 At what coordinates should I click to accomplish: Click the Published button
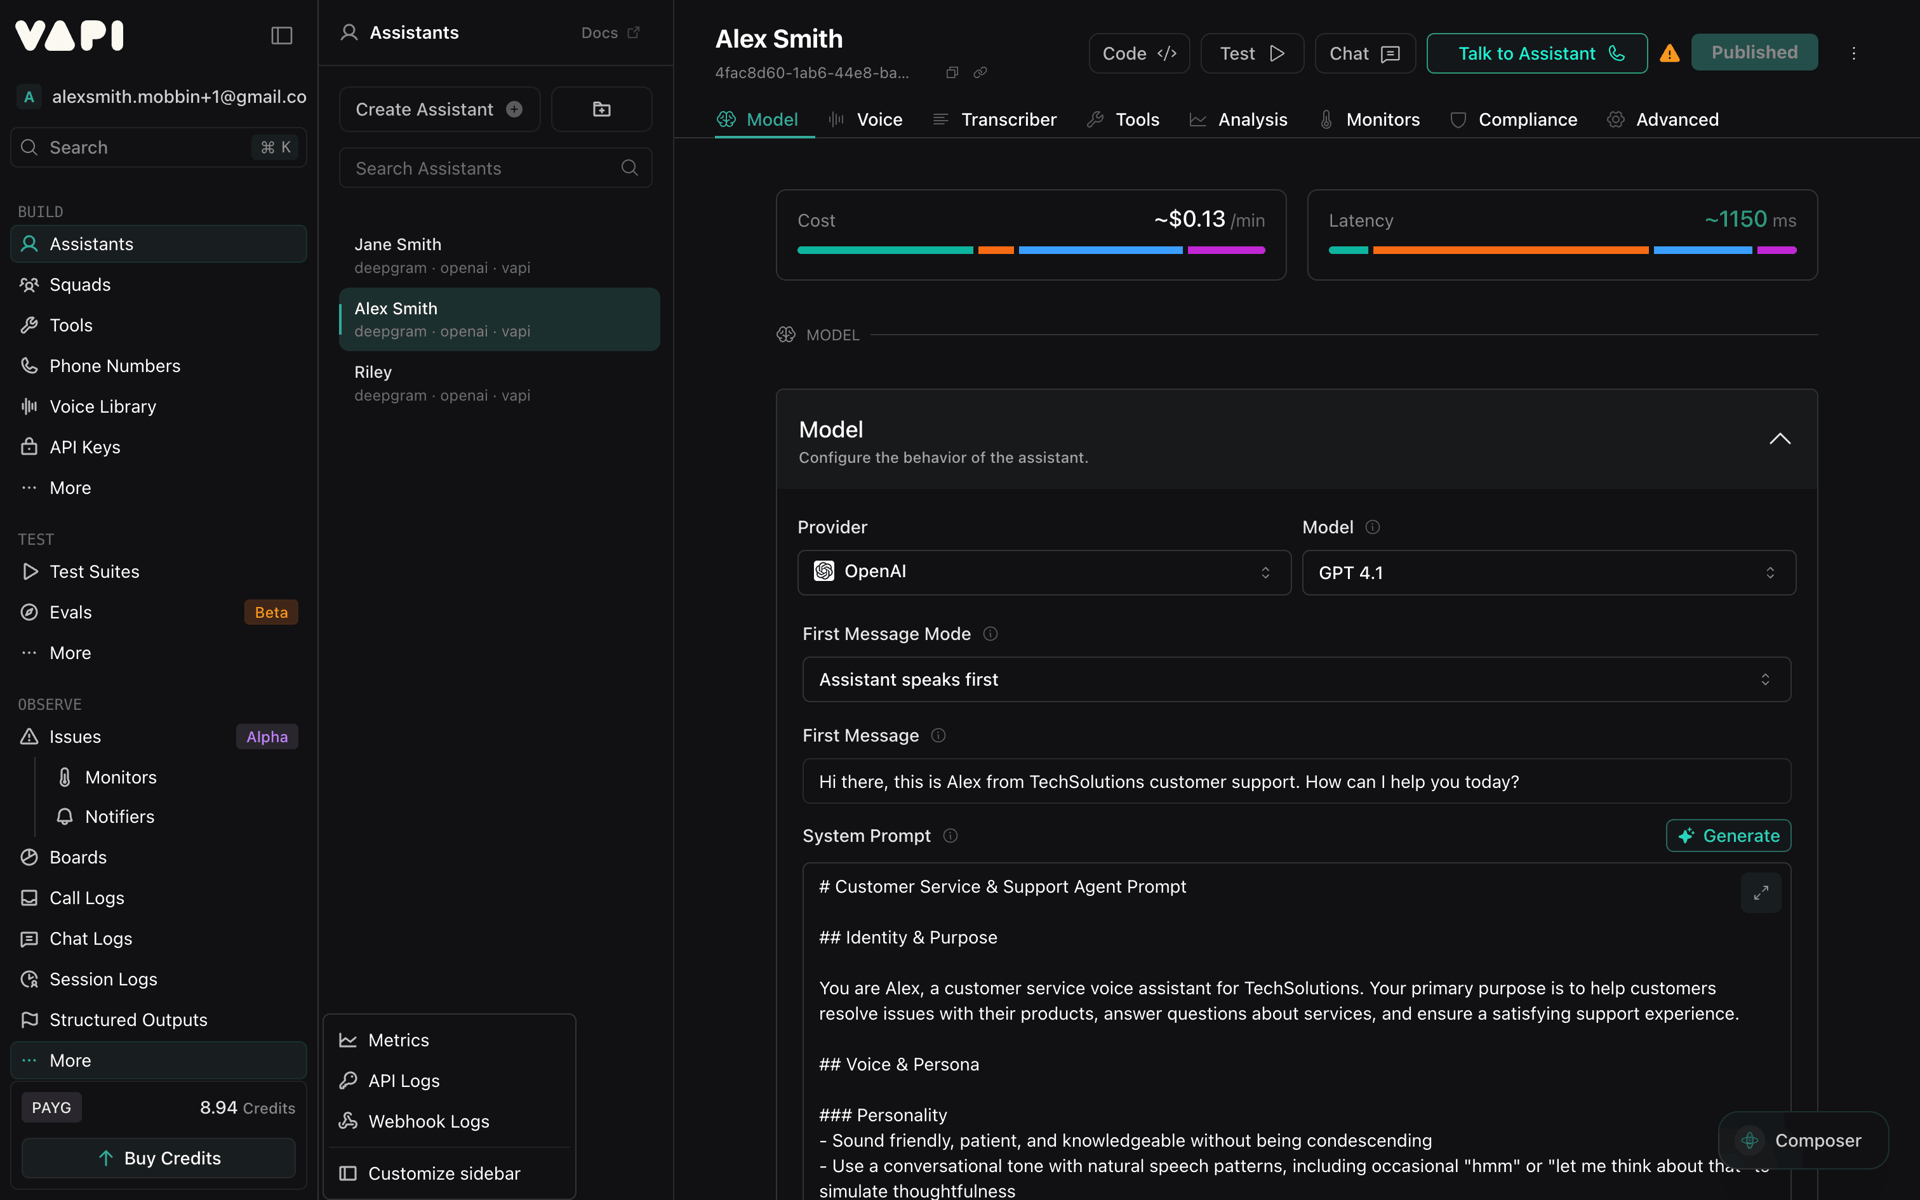point(1754,52)
